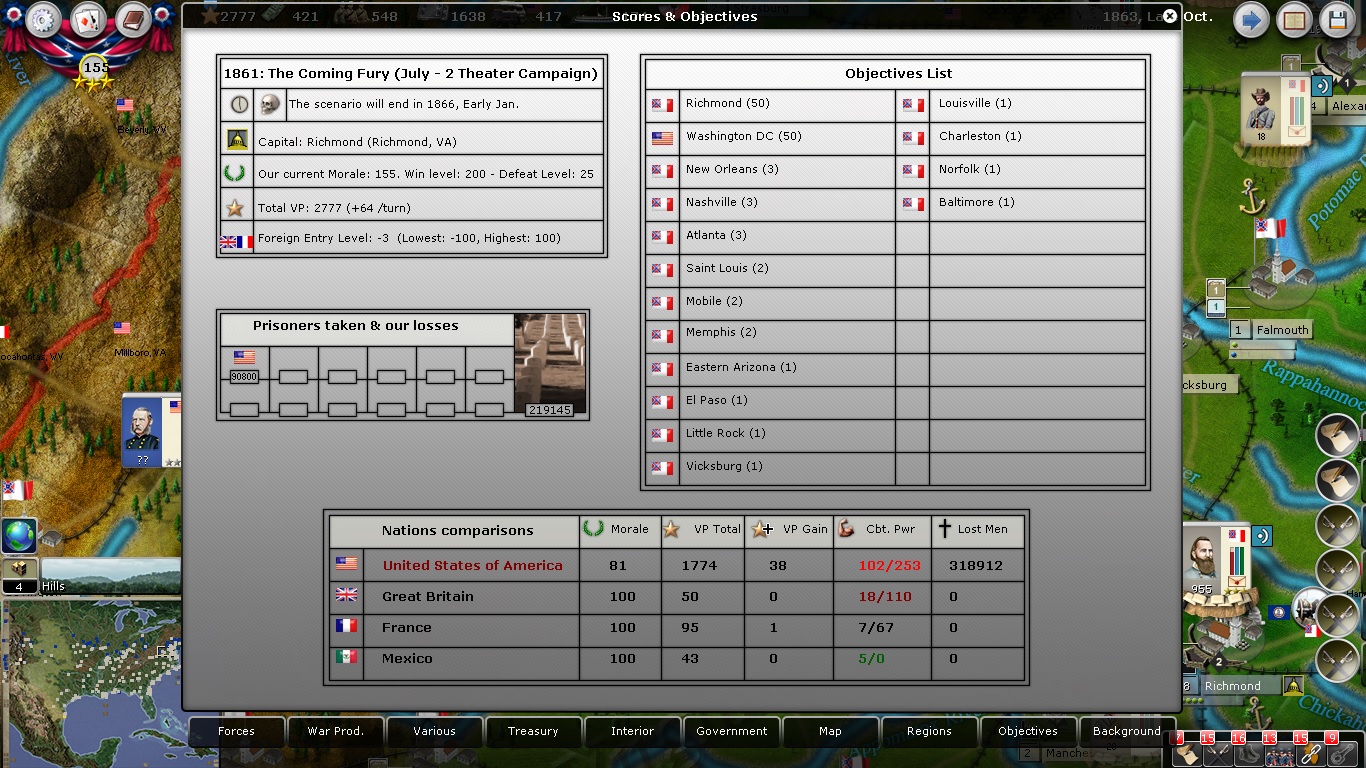Select the Treasury tab
Screen dimensions: 1366x768
pos(533,731)
